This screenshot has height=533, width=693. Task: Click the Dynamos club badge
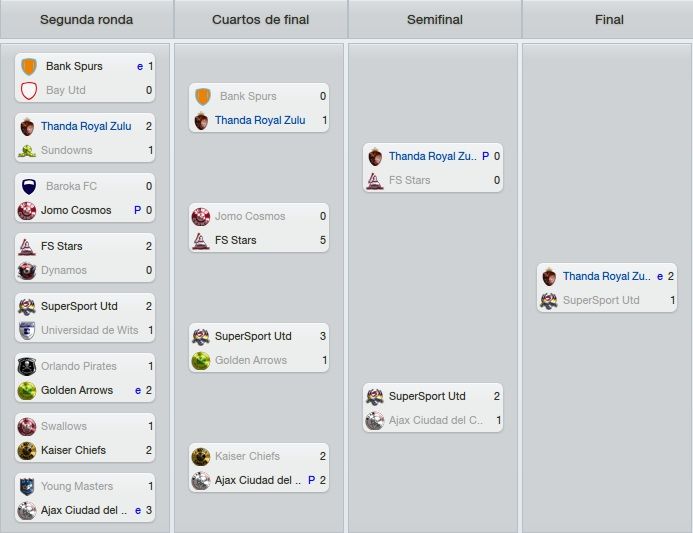coord(27,270)
